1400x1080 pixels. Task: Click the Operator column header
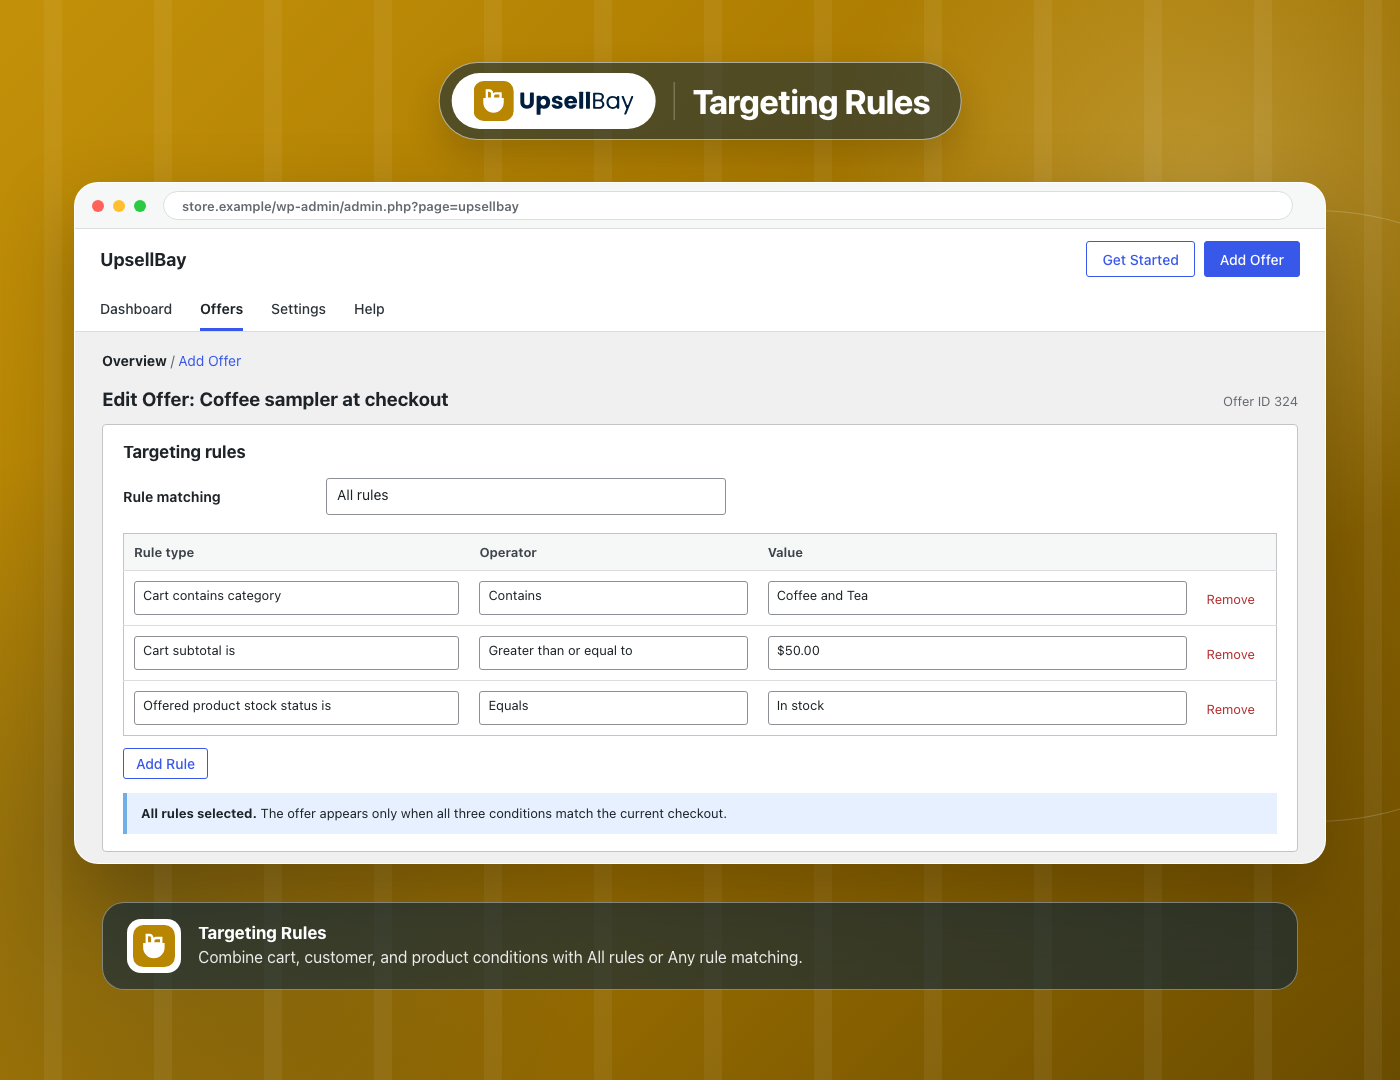coord(508,552)
